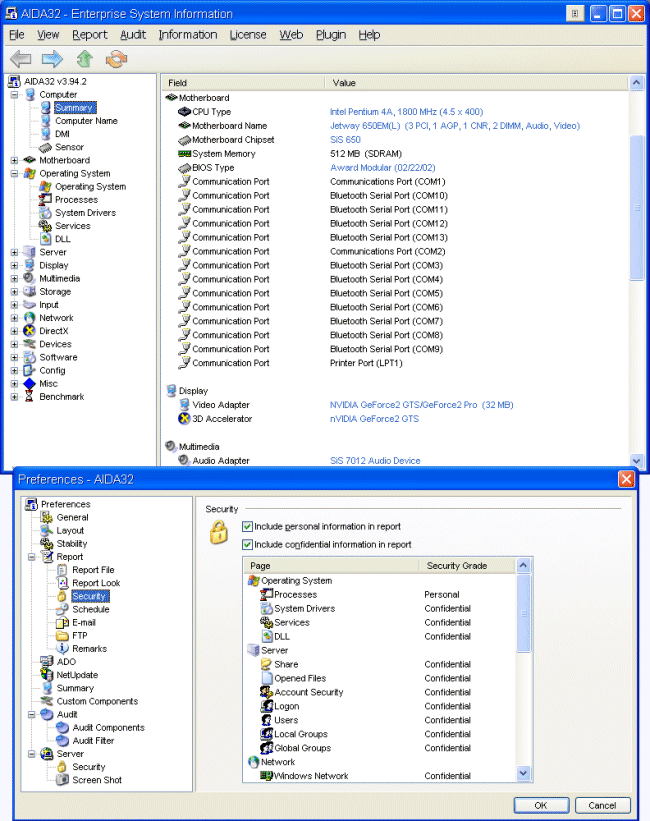Viewport: 650px width, 821px height.
Task: Open the SiS 650 chipset link
Action: (345, 139)
